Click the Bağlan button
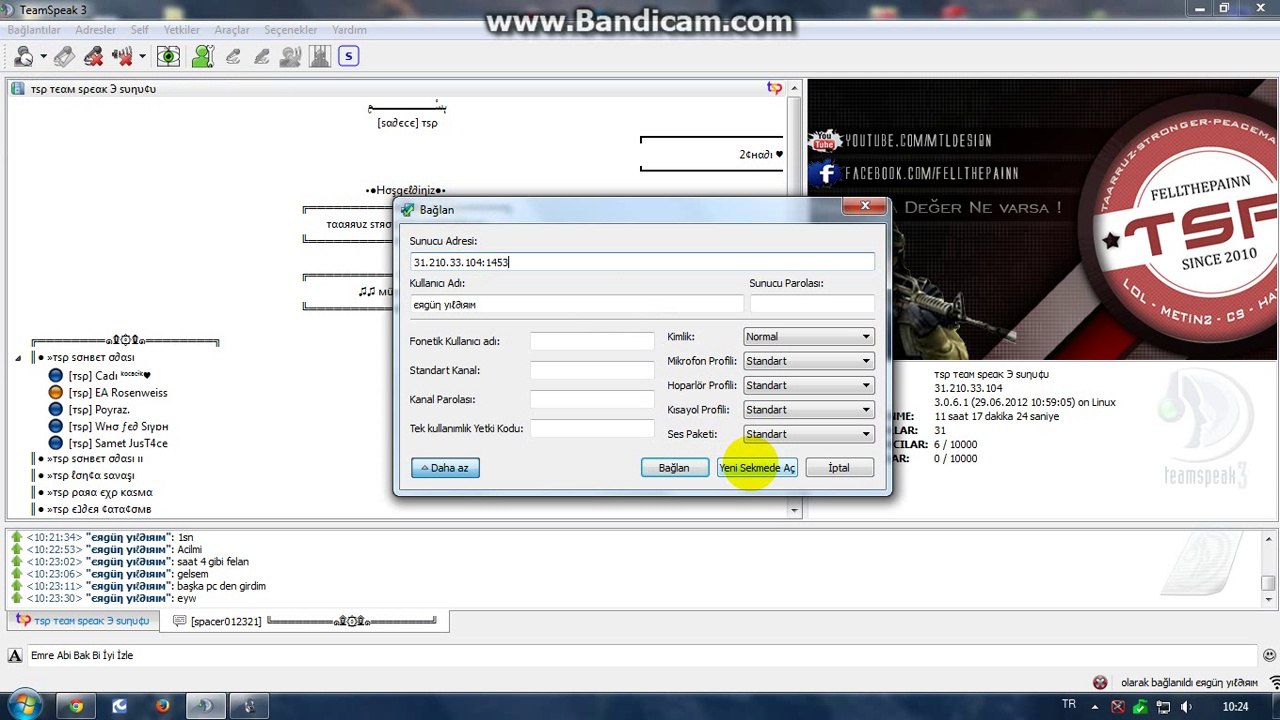This screenshot has height=720, width=1280. click(674, 468)
